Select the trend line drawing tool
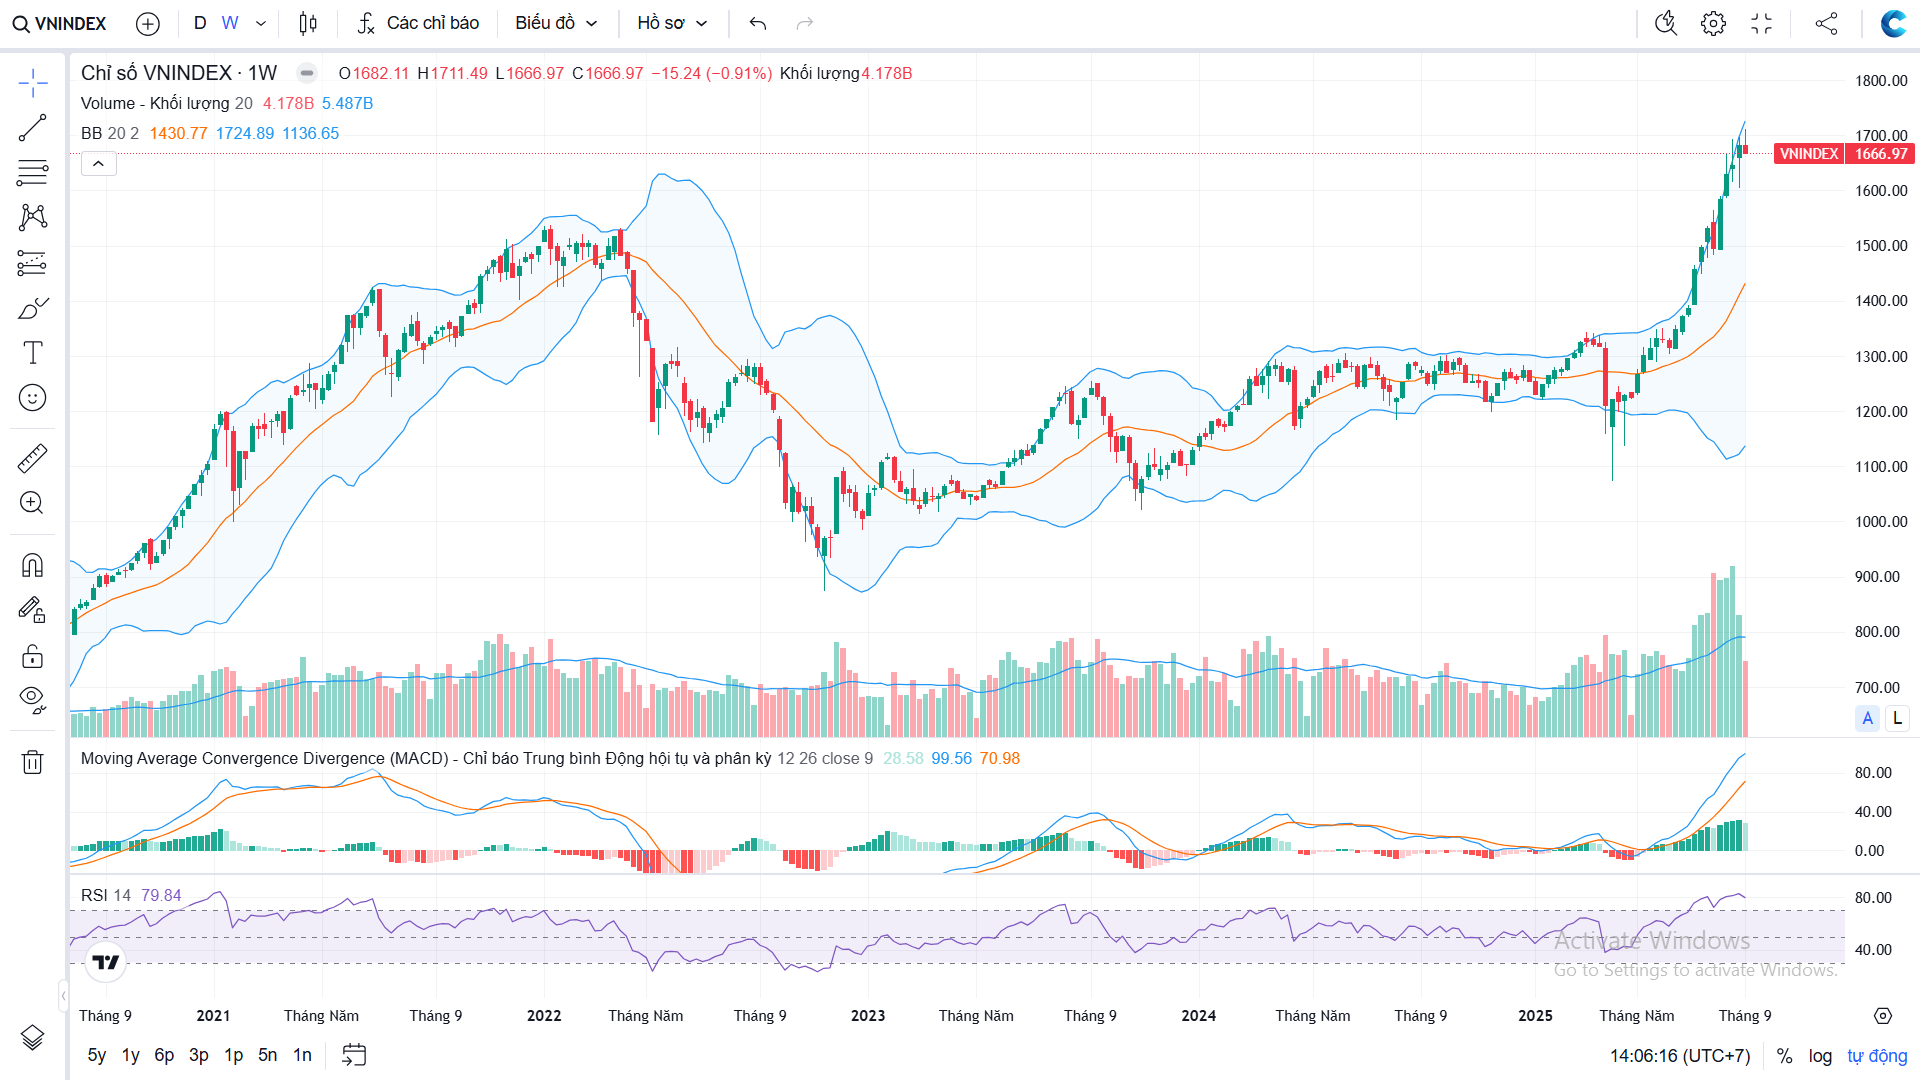The height and width of the screenshot is (1080, 1920). coord(32,128)
